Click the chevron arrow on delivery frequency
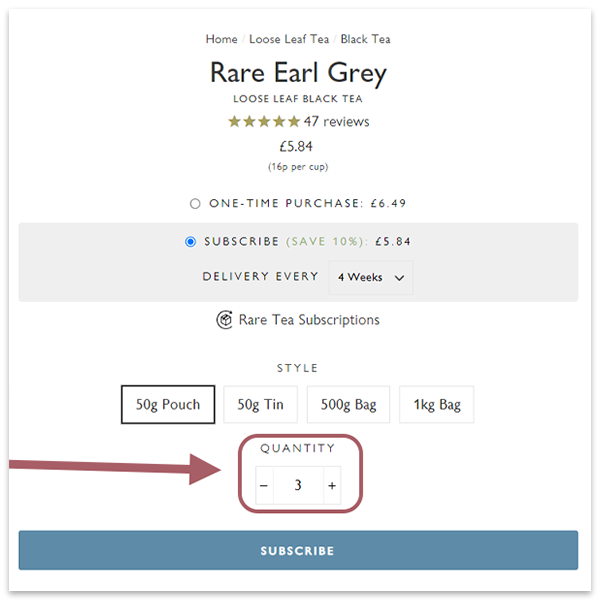The height and width of the screenshot is (600, 600). 399,278
